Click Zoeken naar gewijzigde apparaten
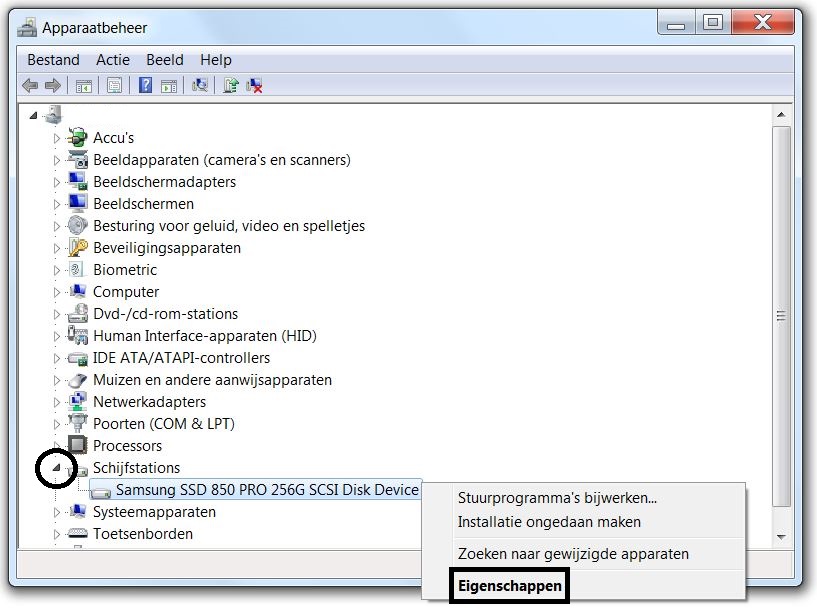817x609 pixels. tap(573, 554)
